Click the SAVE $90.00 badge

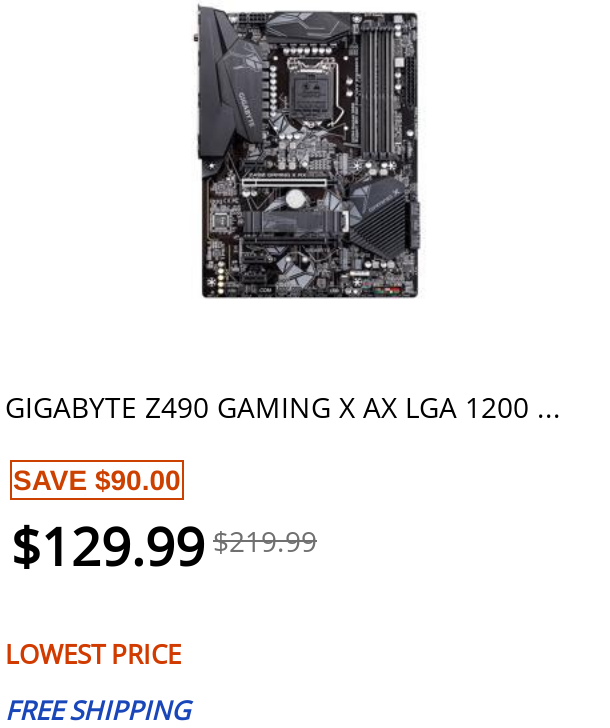(x=97, y=480)
